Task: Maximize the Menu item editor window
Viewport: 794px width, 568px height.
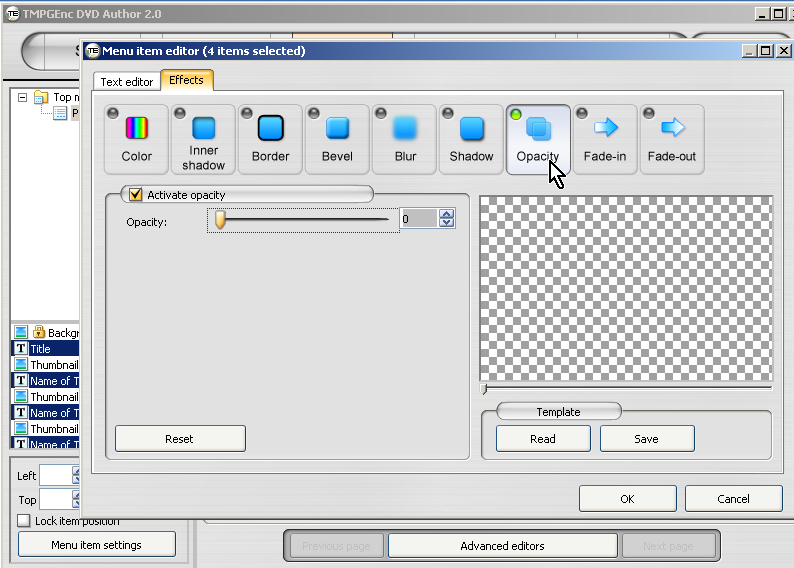Action: (766, 51)
